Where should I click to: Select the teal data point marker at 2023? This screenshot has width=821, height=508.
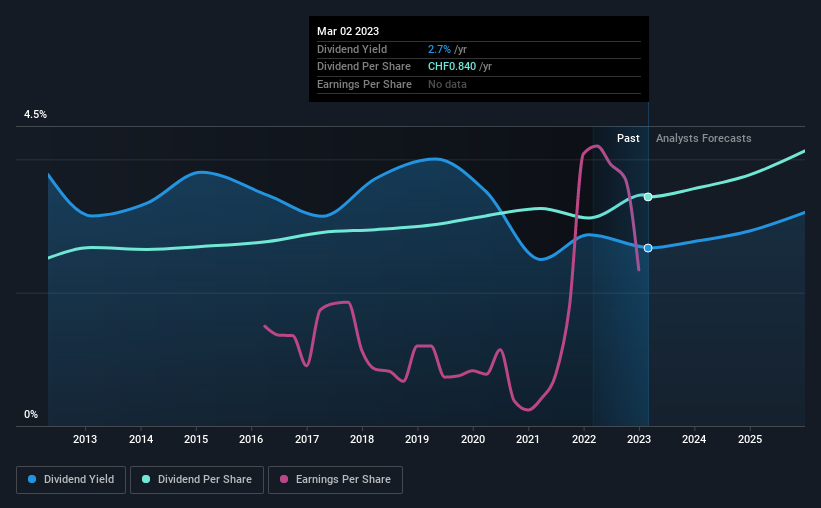648,197
